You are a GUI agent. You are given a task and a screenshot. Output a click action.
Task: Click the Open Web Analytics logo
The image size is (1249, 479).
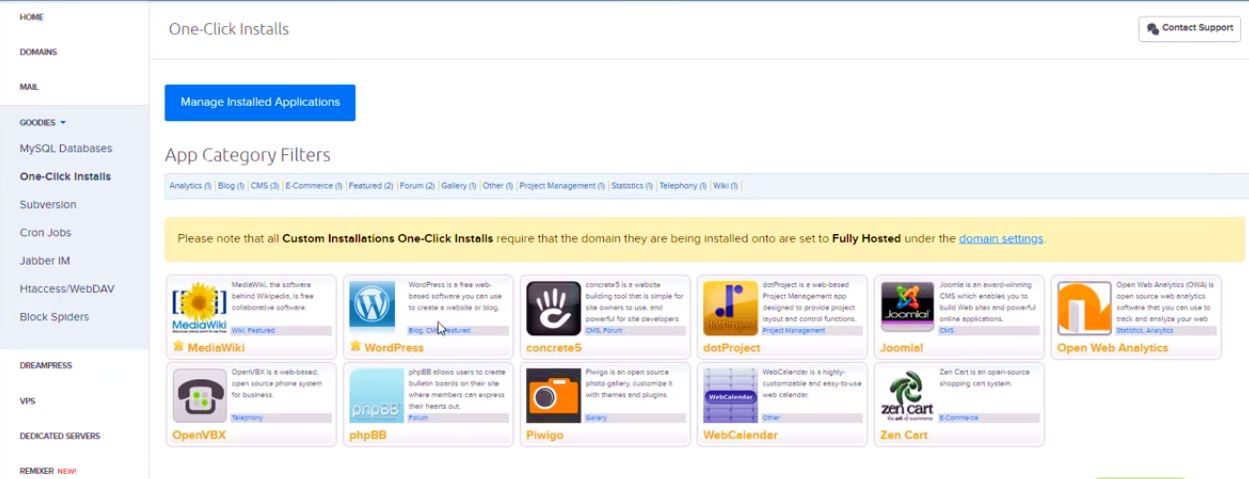(x=1084, y=308)
